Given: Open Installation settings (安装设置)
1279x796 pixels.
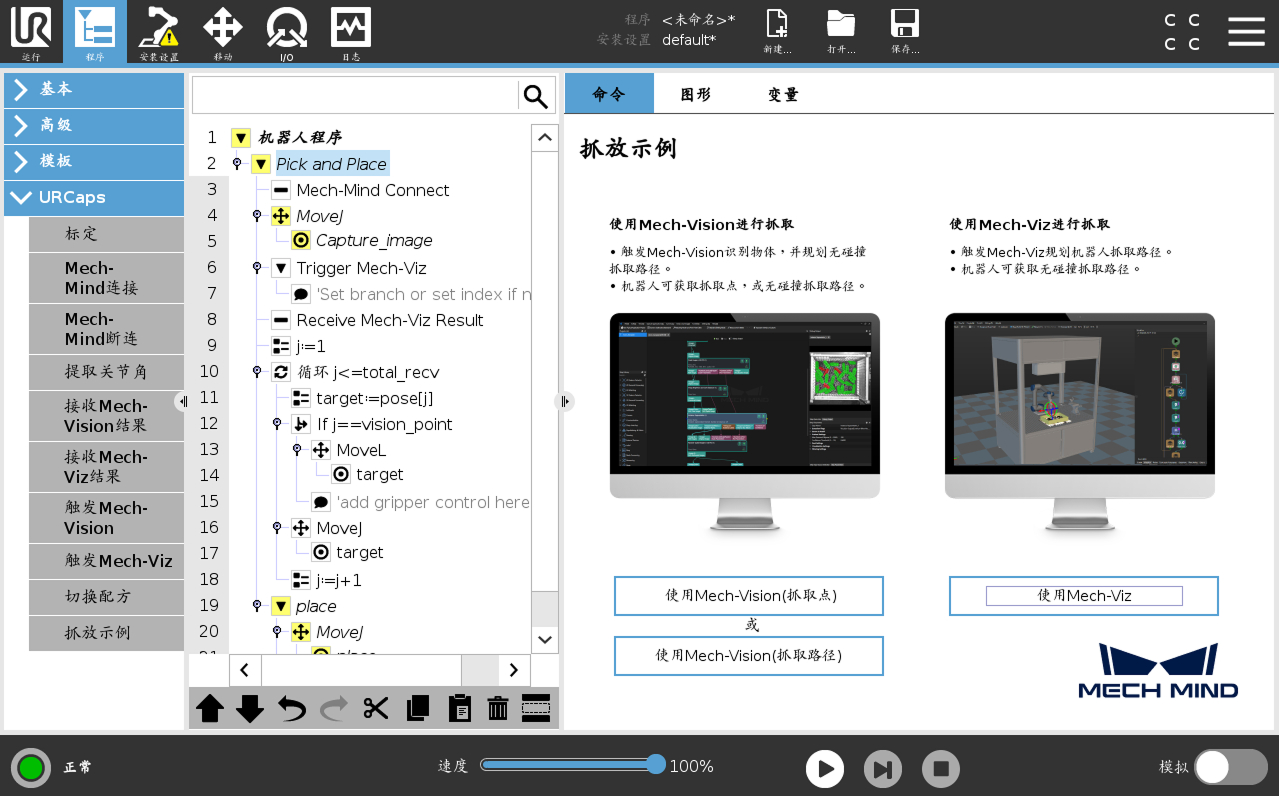Looking at the screenshot, I should (x=158, y=32).
